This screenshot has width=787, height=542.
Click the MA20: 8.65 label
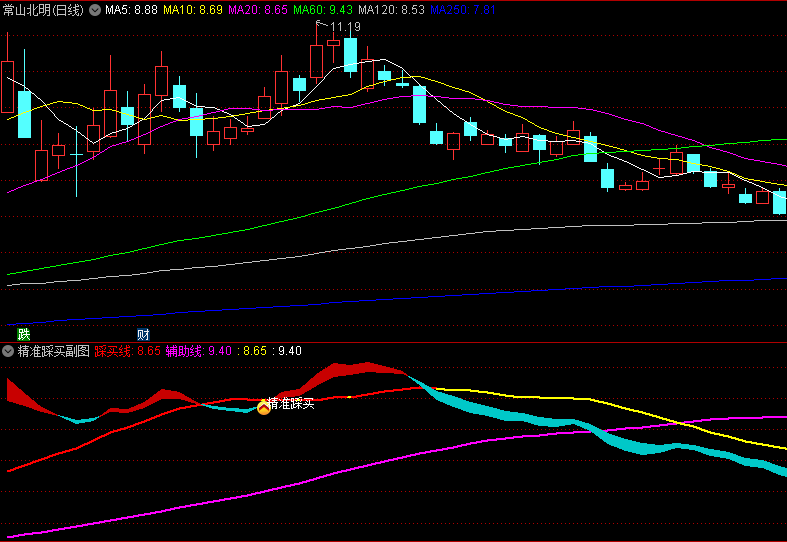coord(258,10)
